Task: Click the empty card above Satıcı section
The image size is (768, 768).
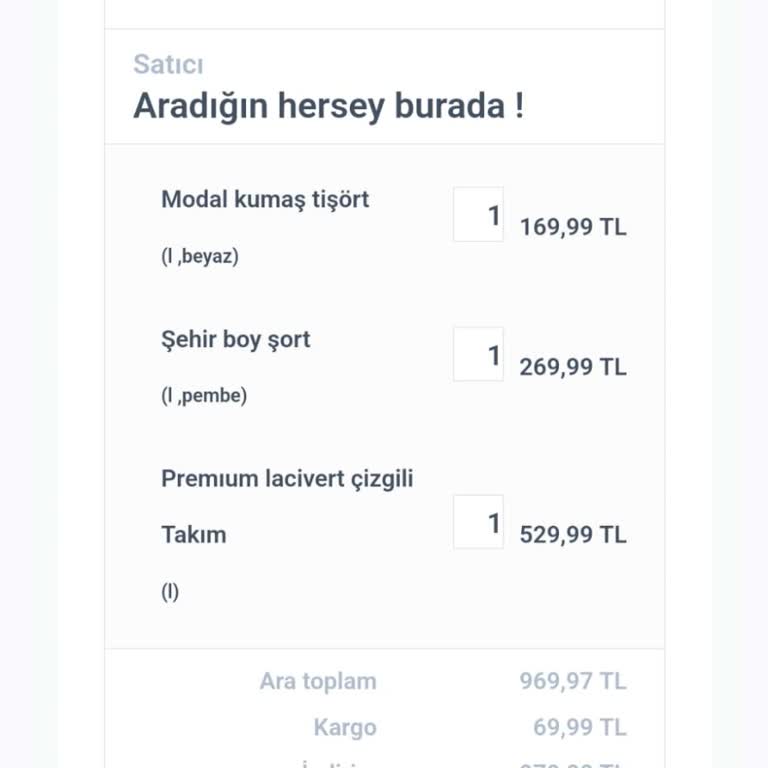Action: click(x=384, y=13)
